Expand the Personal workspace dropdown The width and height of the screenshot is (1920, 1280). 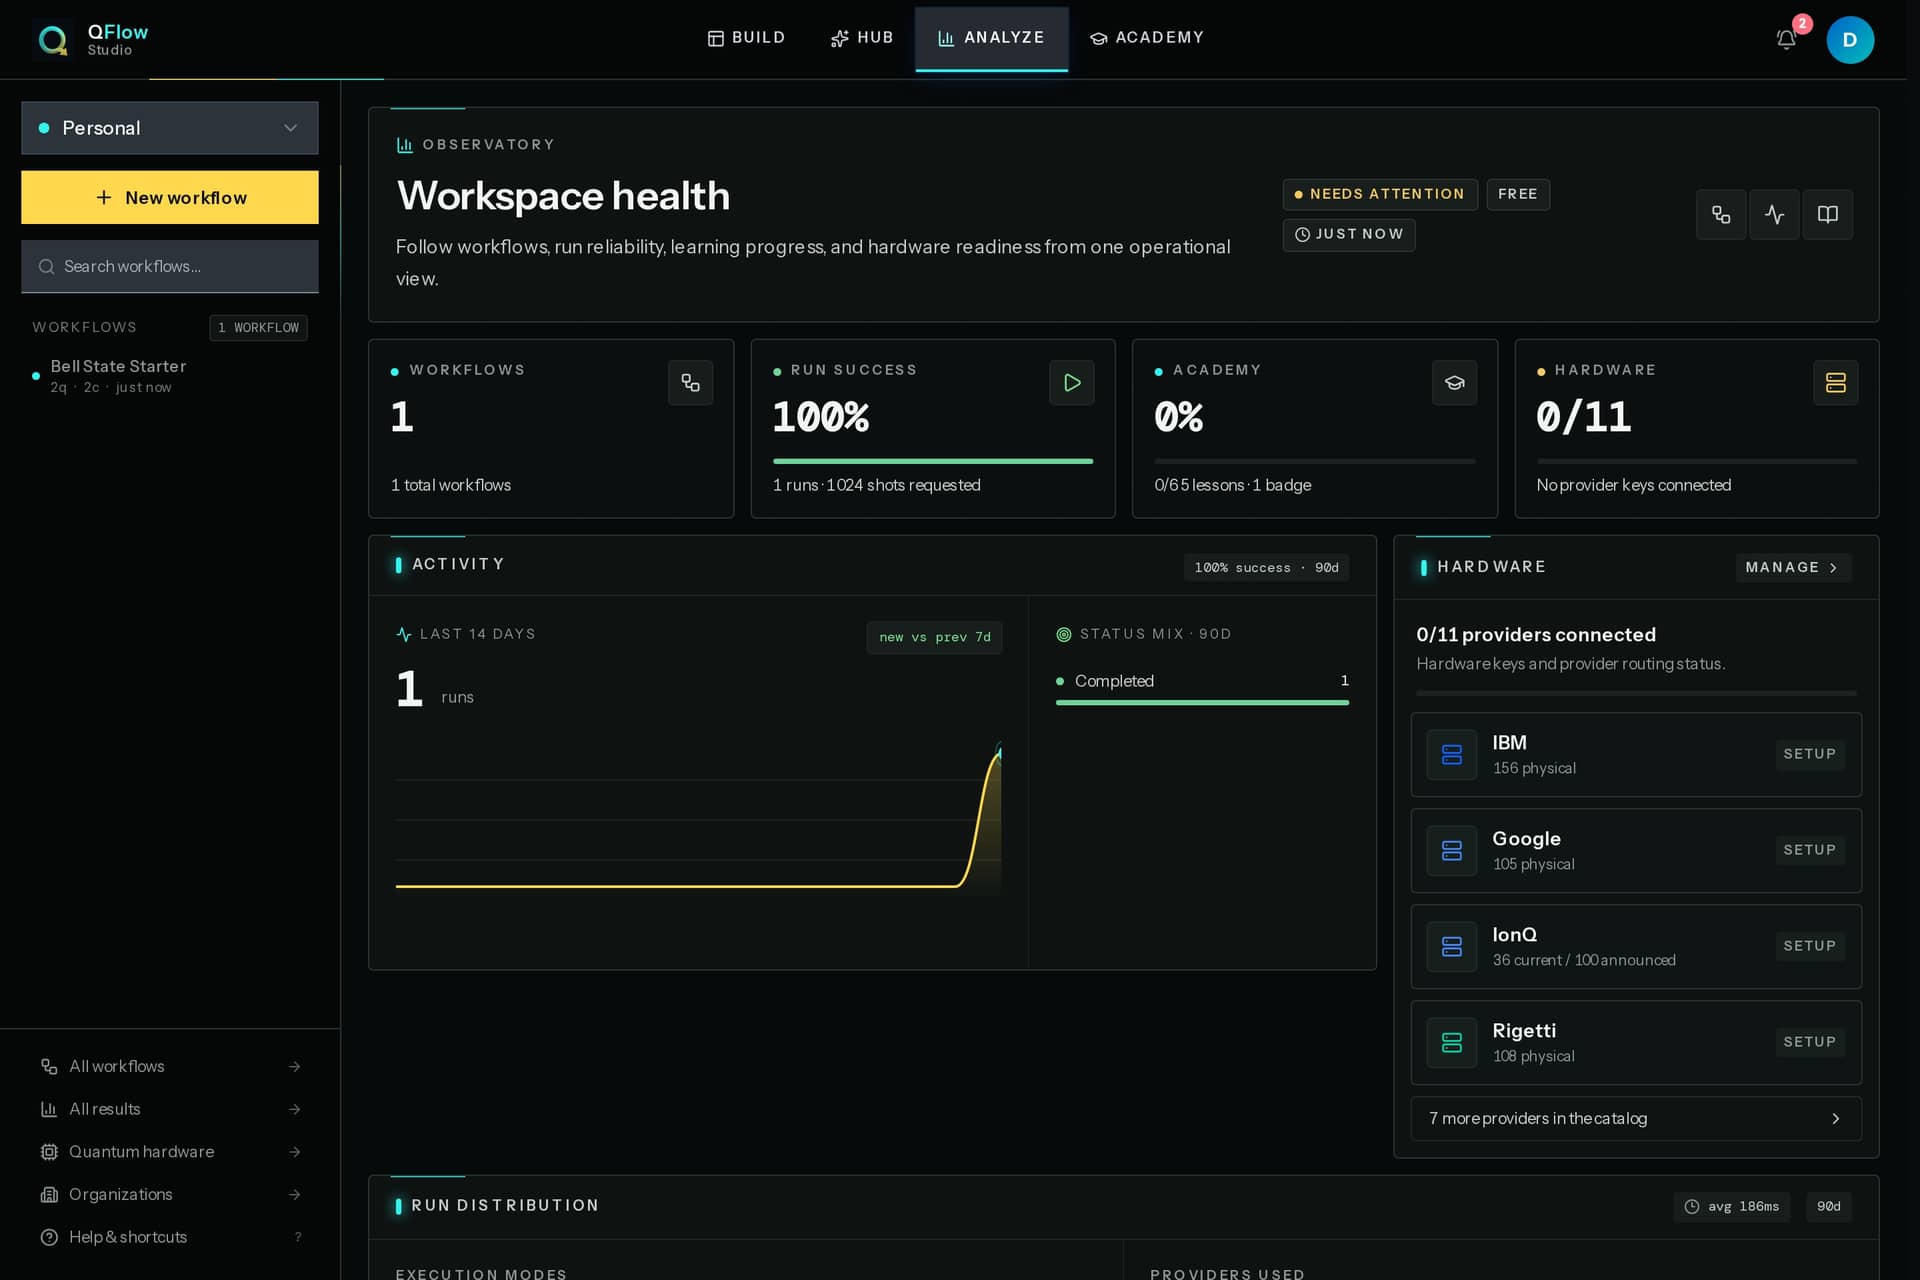tap(170, 128)
